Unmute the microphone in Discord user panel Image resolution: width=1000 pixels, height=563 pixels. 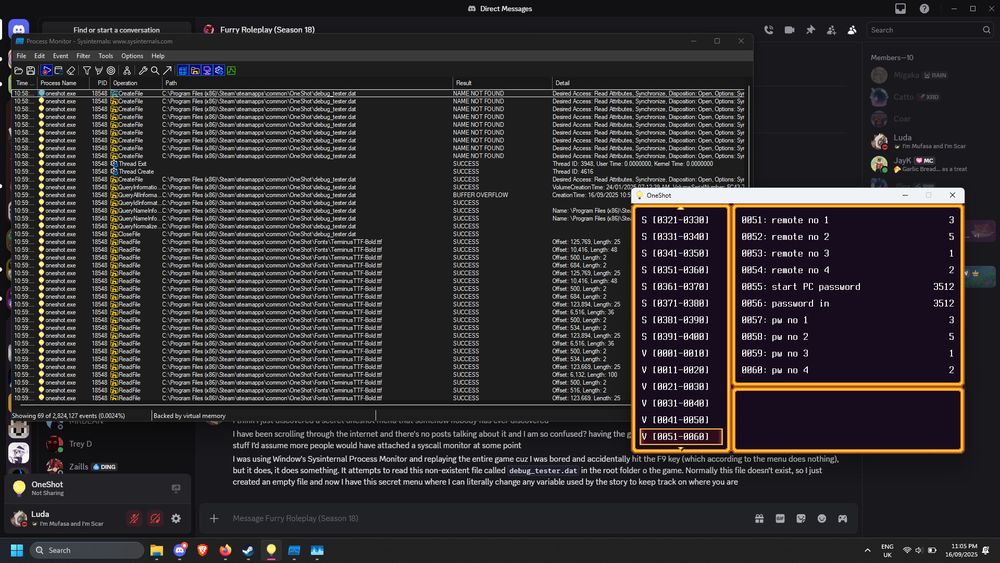click(133, 518)
